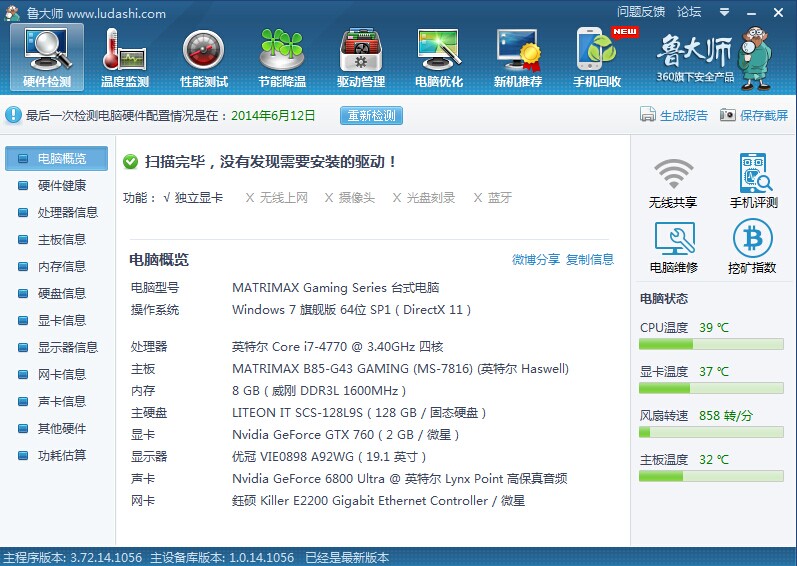Viewport: 797px width, 566px height.
Task: Click the 显卡温度 progress bar
Action: (x=711, y=389)
